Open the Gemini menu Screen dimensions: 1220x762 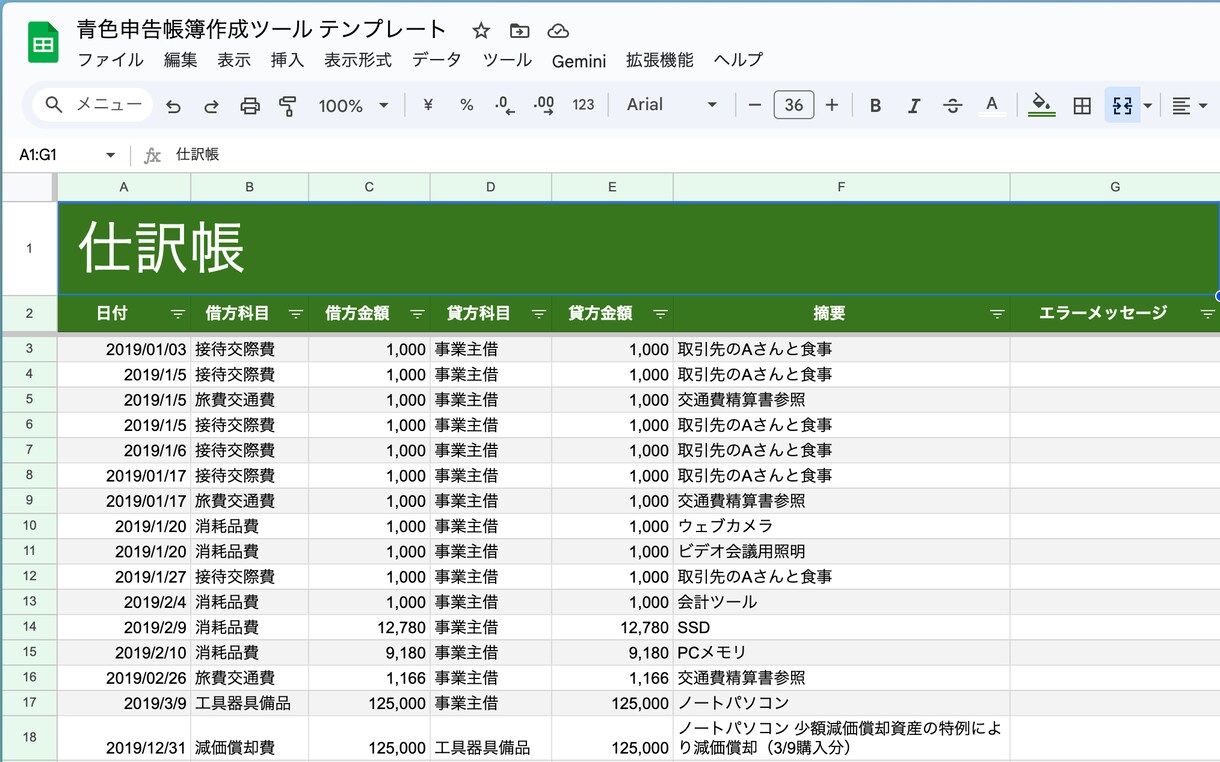pos(579,60)
